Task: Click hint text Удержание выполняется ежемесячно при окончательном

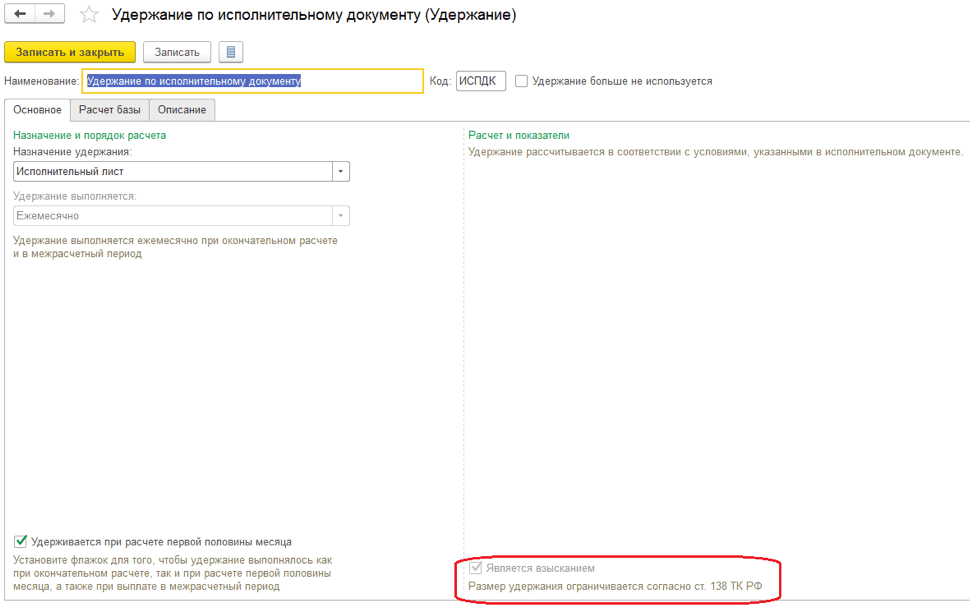Action: pyautogui.click(x=175, y=247)
